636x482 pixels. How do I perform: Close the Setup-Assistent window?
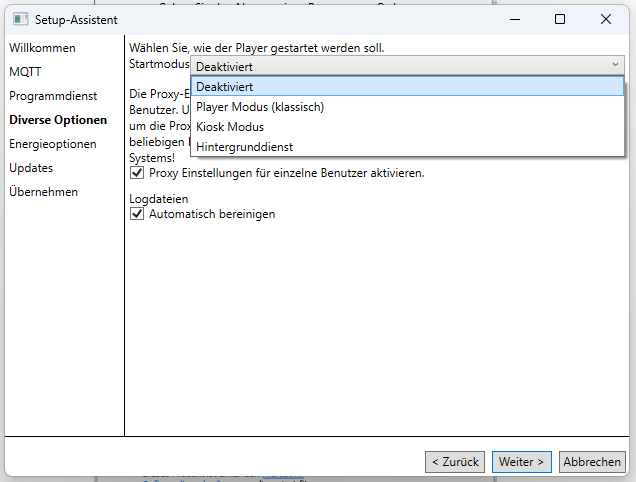click(606, 19)
